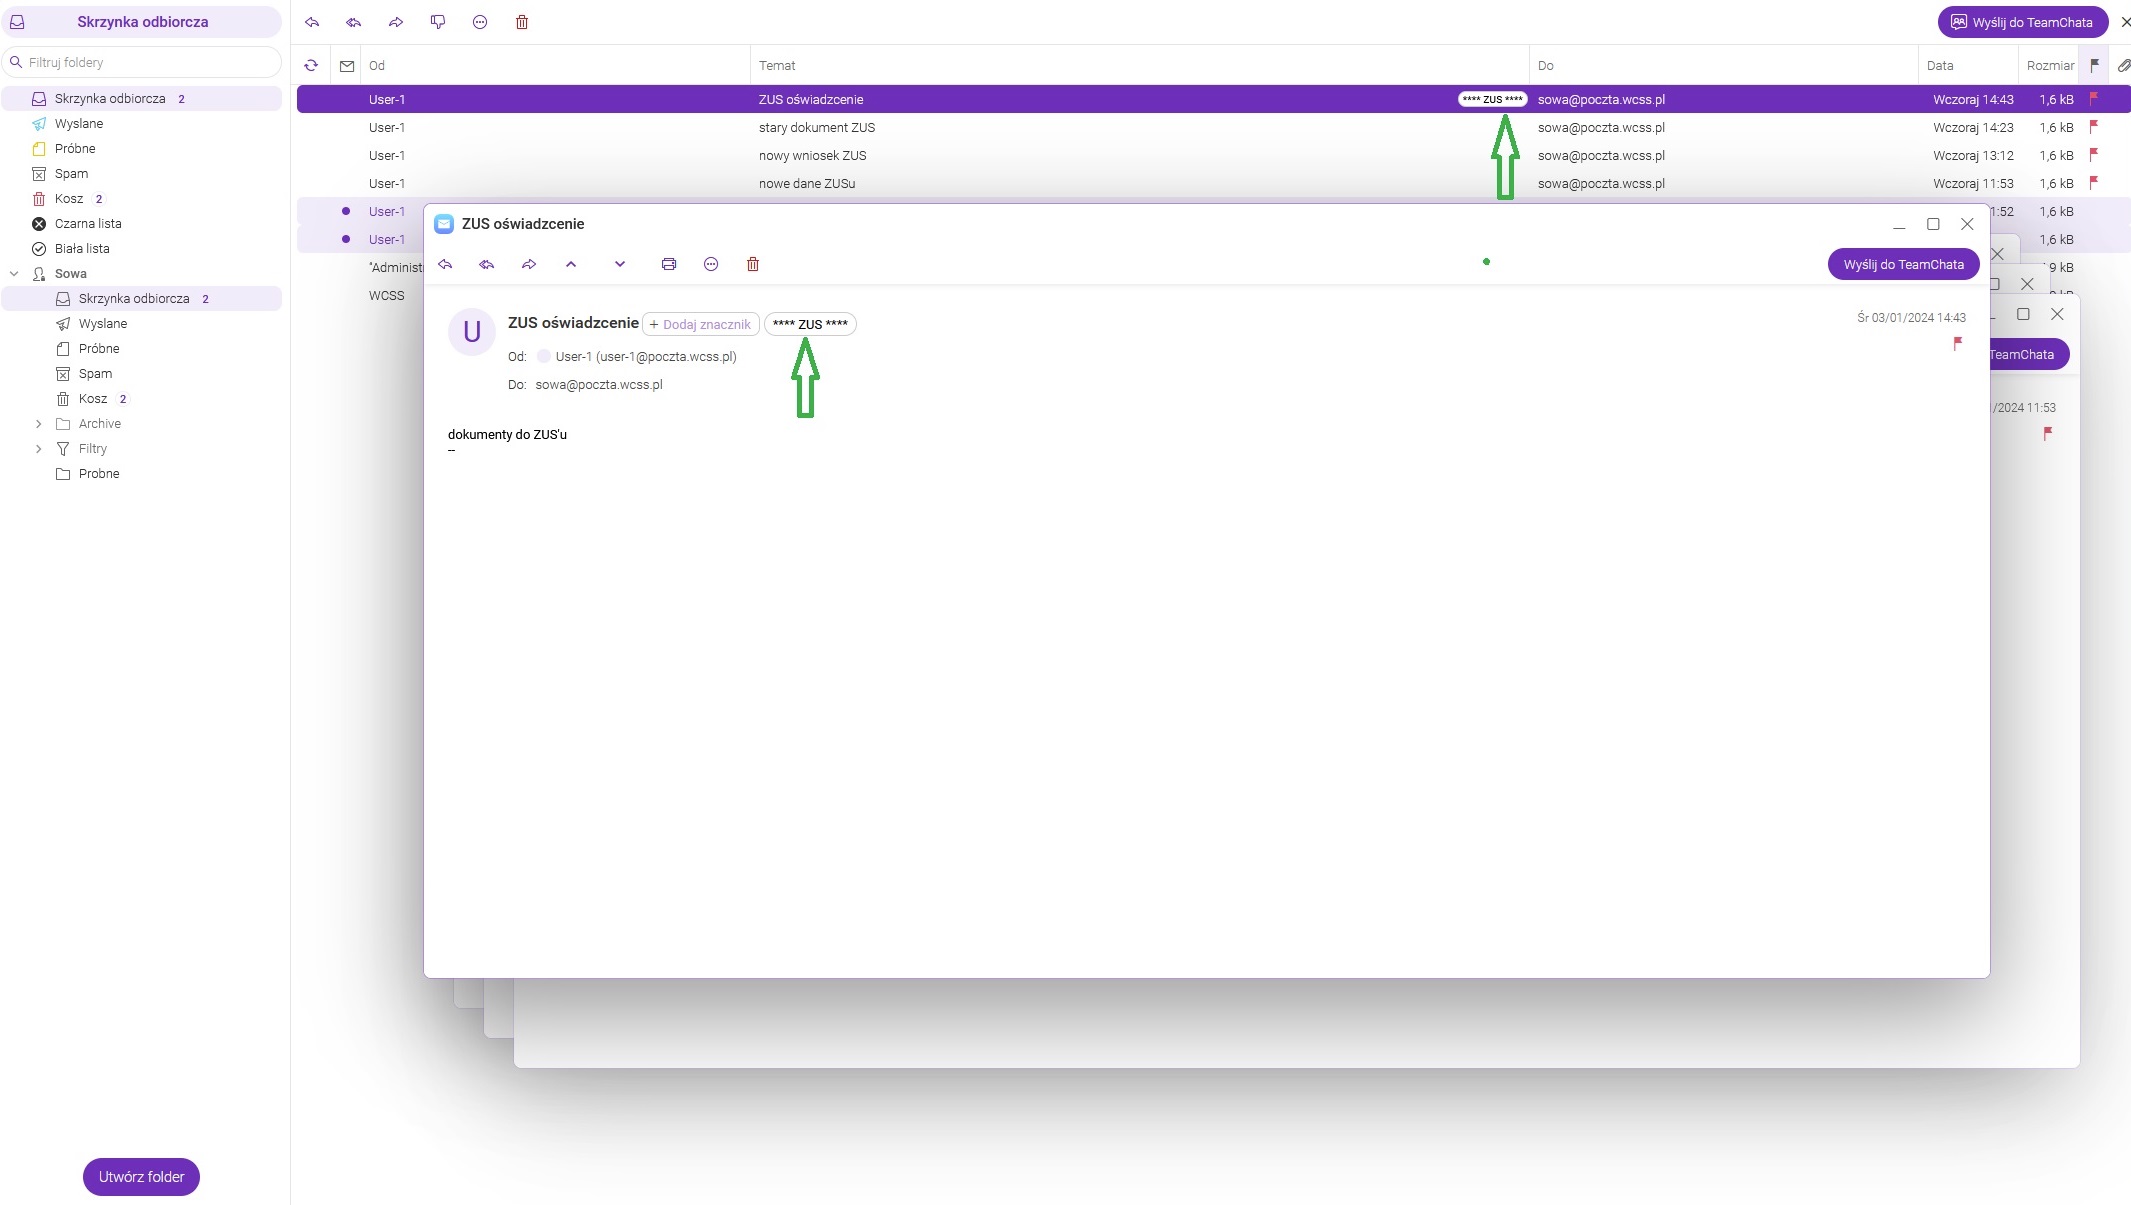Viewport: 2131px width, 1205px height.
Task: Toggle flag on the 'nowy wniosek ZUS' row
Action: pyautogui.click(x=2092, y=155)
